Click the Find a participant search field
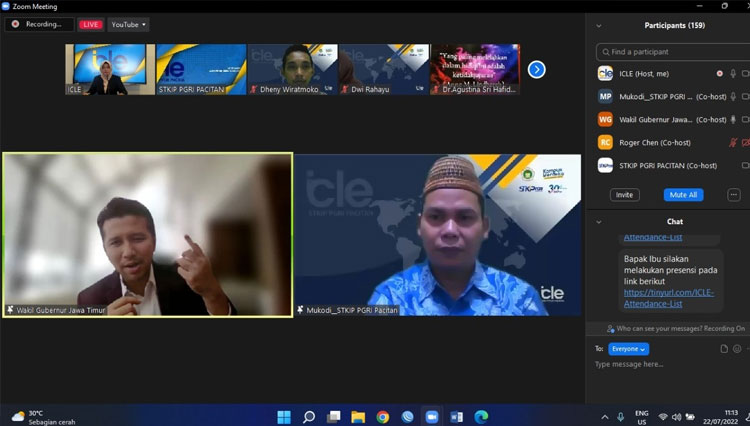750x426 pixels. click(x=670, y=51)
